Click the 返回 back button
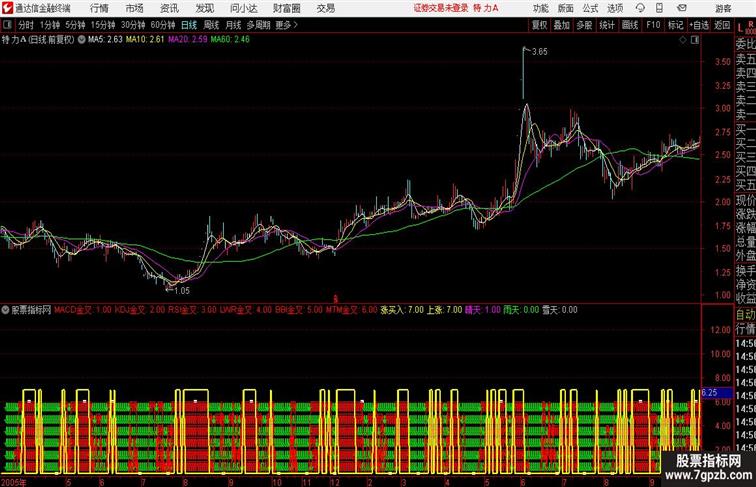756x487 pixels. pyautogui.click(x=722, y=25)
